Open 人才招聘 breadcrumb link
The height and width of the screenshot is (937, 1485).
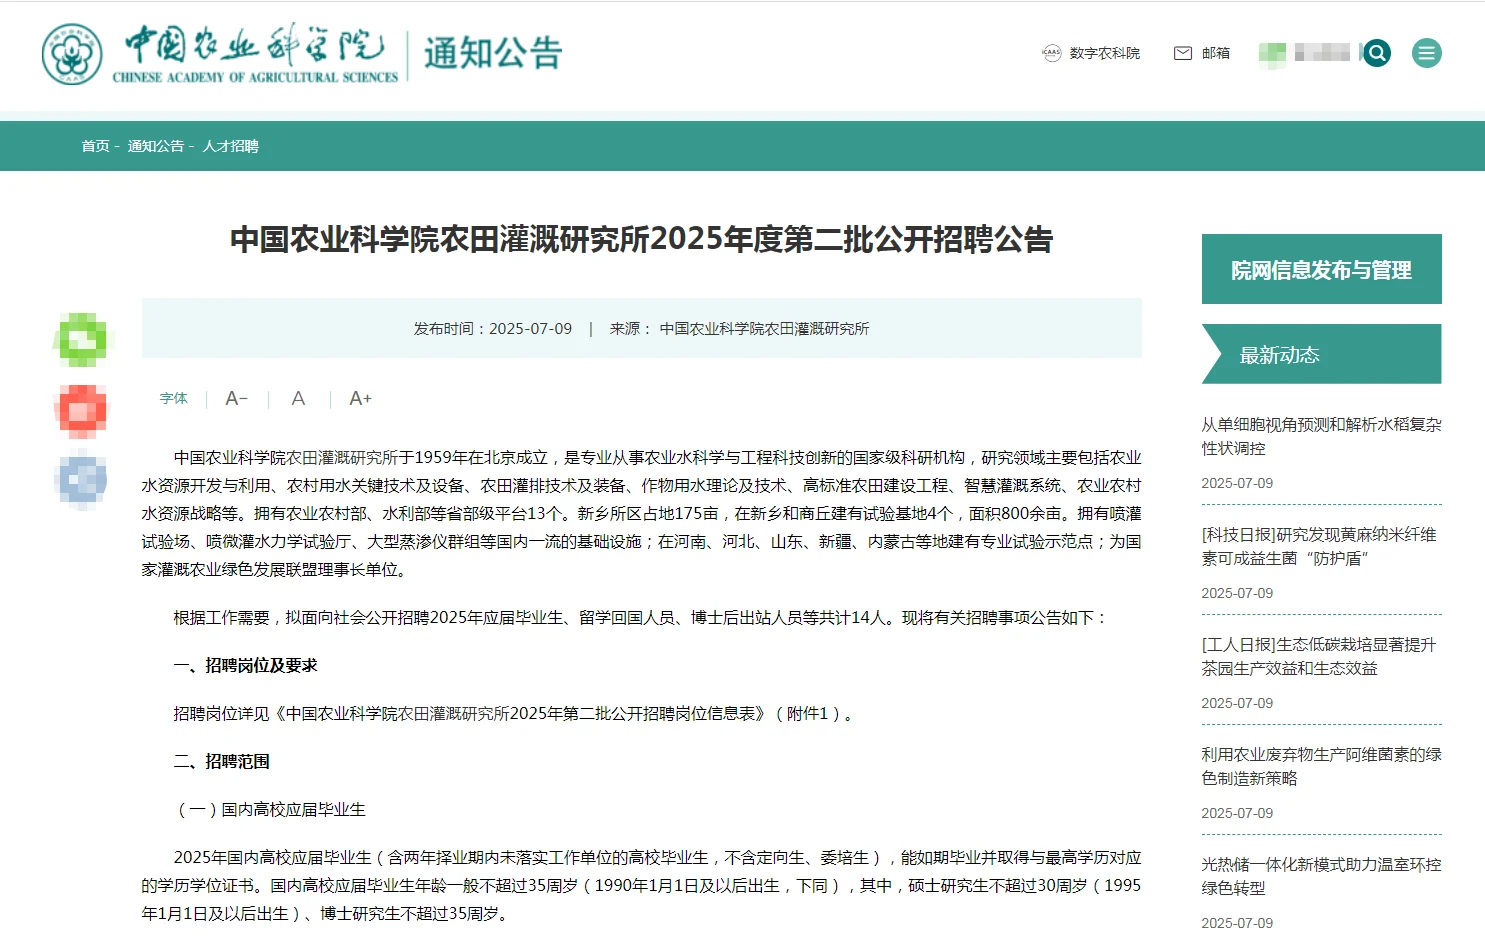[231, 146]
